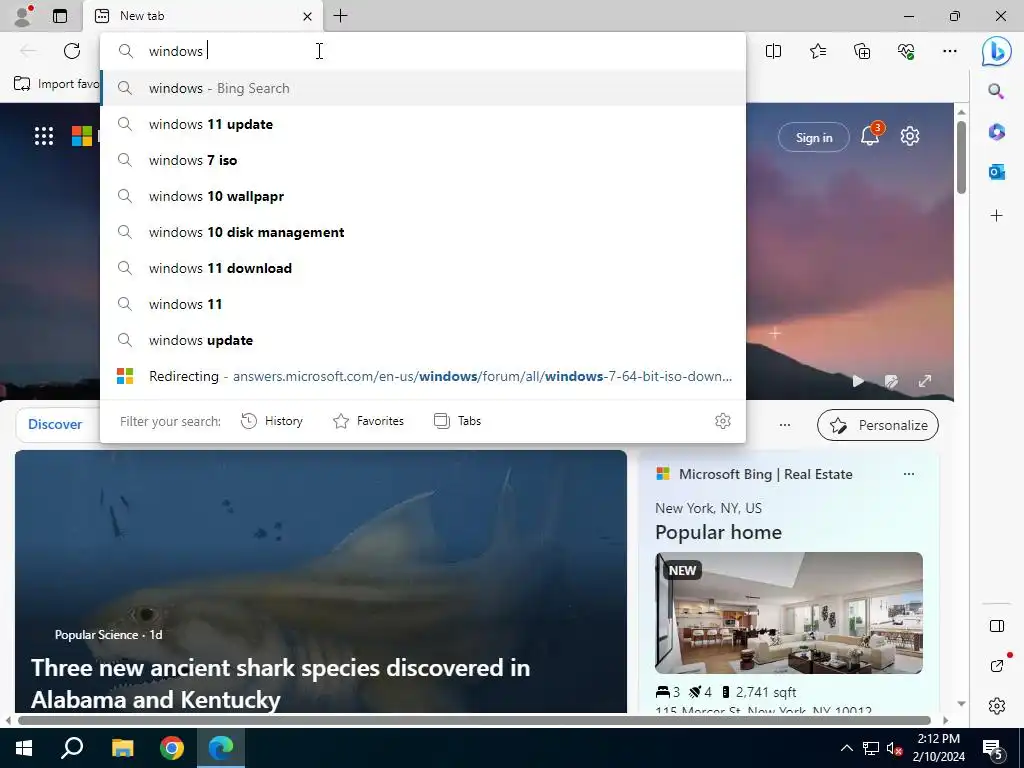
Task: Click the horizontal page scrollbar
Action: pos(475,720)
